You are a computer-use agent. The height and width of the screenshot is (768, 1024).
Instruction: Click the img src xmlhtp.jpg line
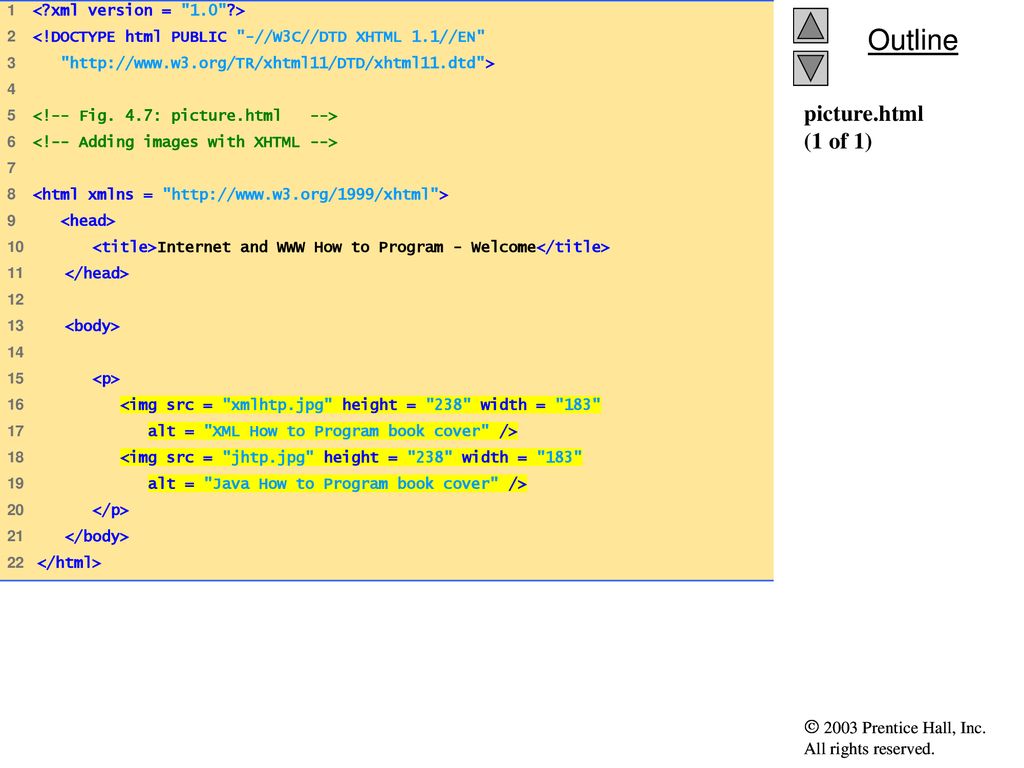[x=360, y=405]
